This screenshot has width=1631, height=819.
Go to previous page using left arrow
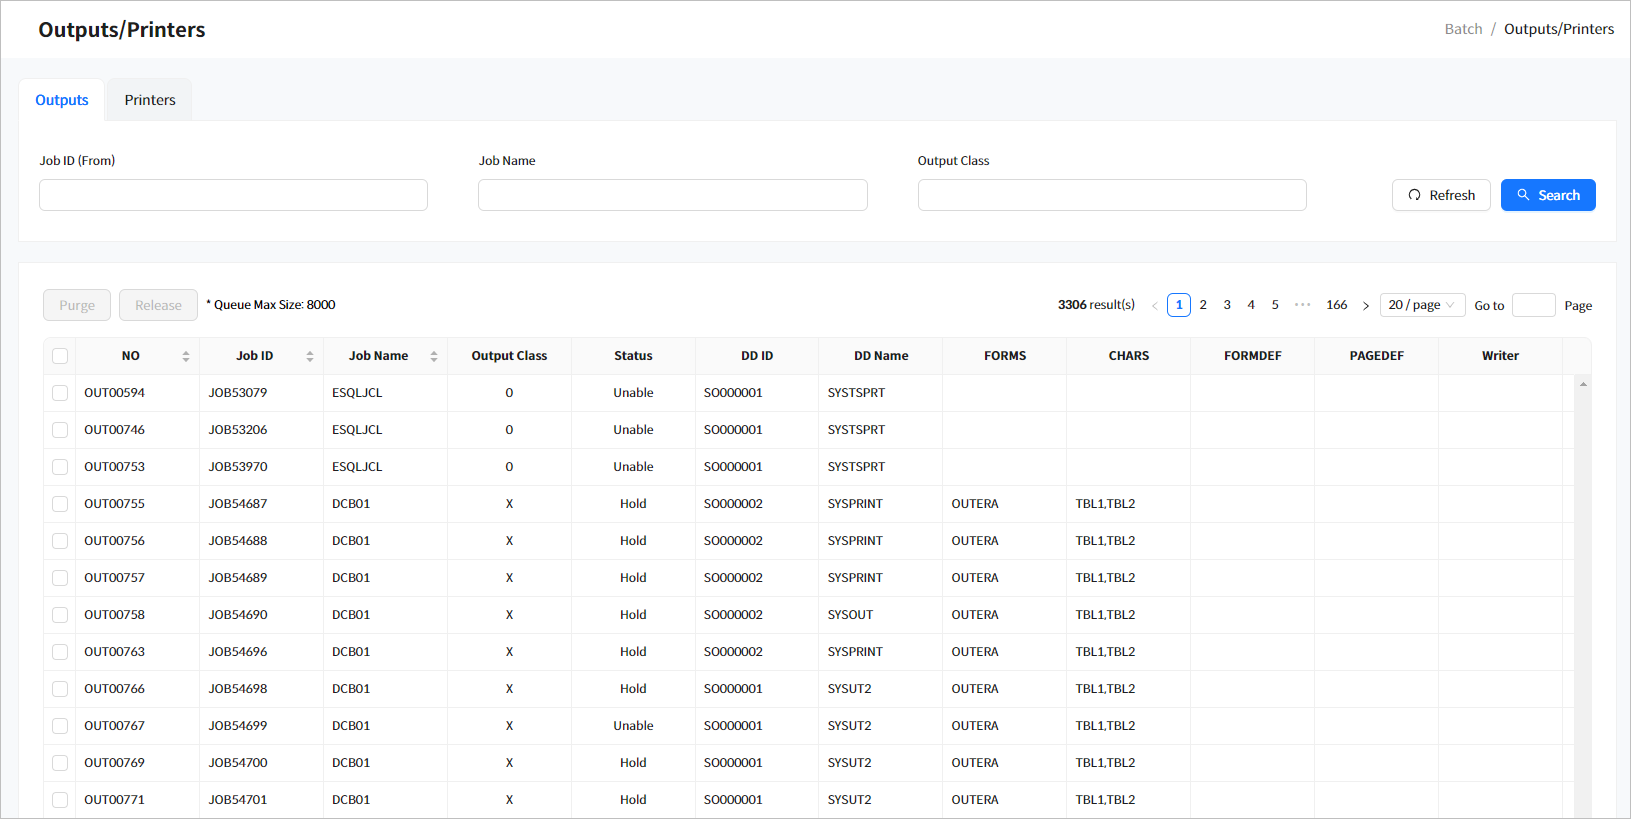click(1155, 306)
